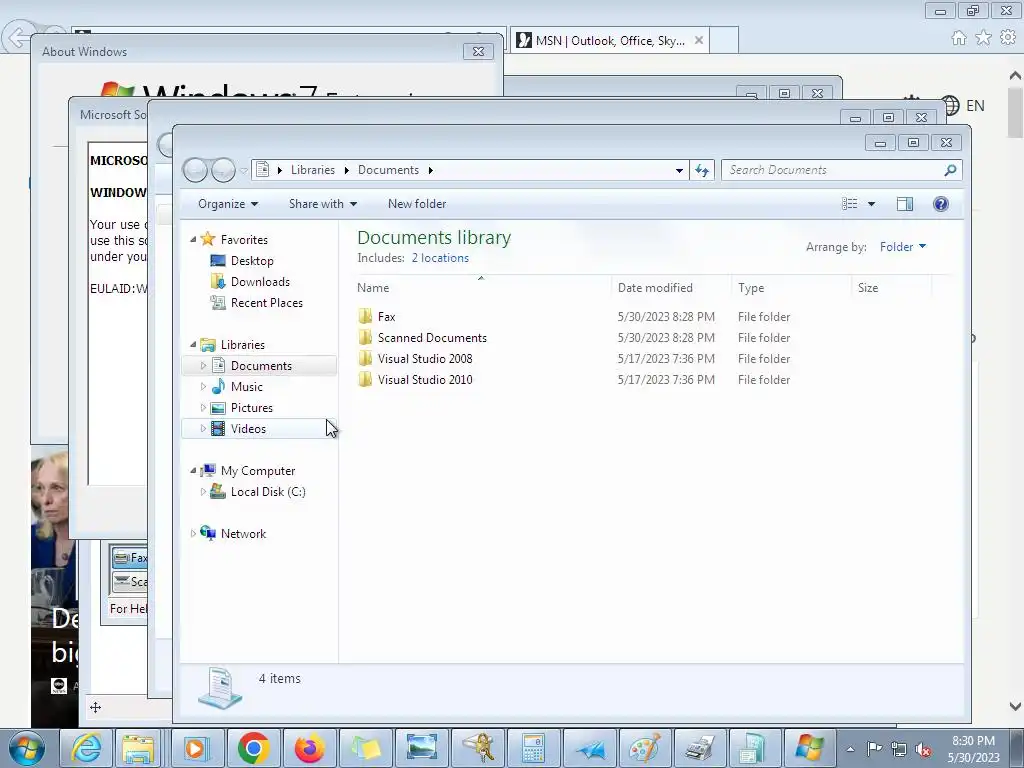
Task: Toggle the preview pane button
Action: 904,204
